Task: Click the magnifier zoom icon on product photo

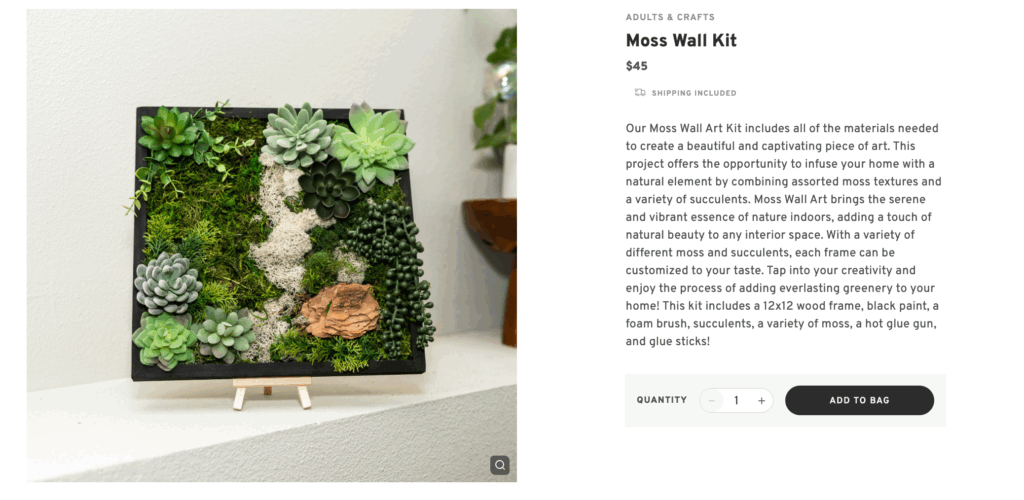Action: [x=500, y=465]
